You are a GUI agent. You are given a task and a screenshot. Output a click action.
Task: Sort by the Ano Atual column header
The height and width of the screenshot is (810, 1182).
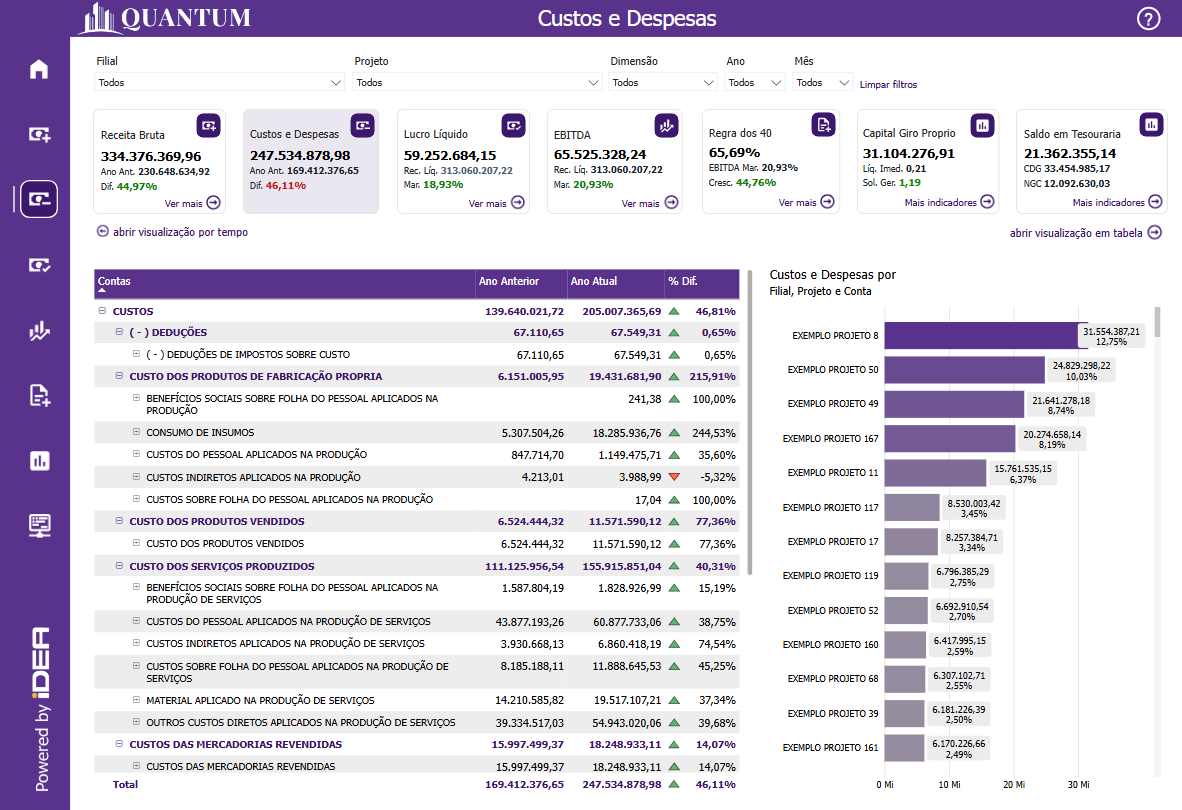click(594, 281)
